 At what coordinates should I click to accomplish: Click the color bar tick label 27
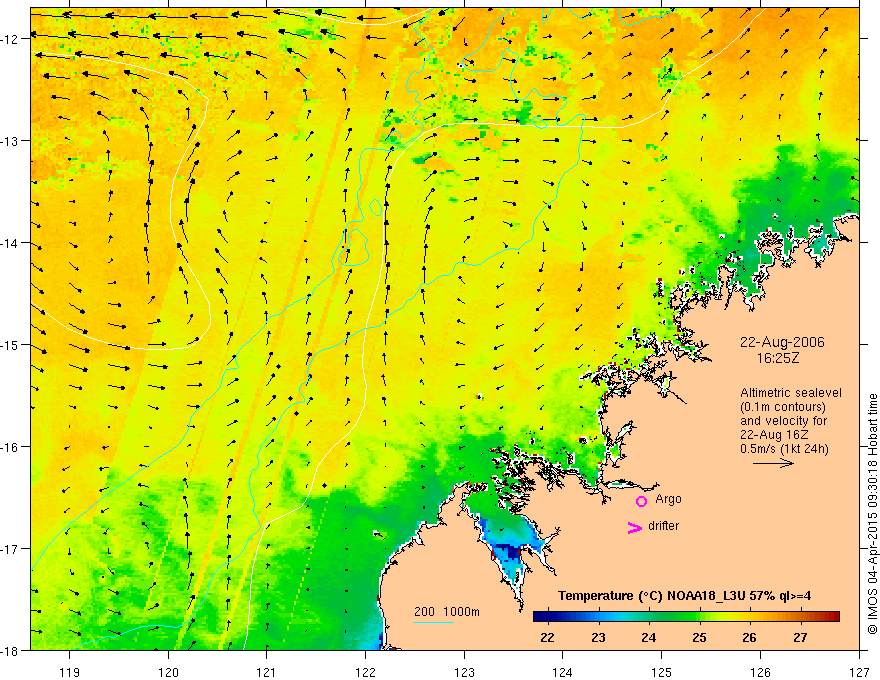pos(800,637)
